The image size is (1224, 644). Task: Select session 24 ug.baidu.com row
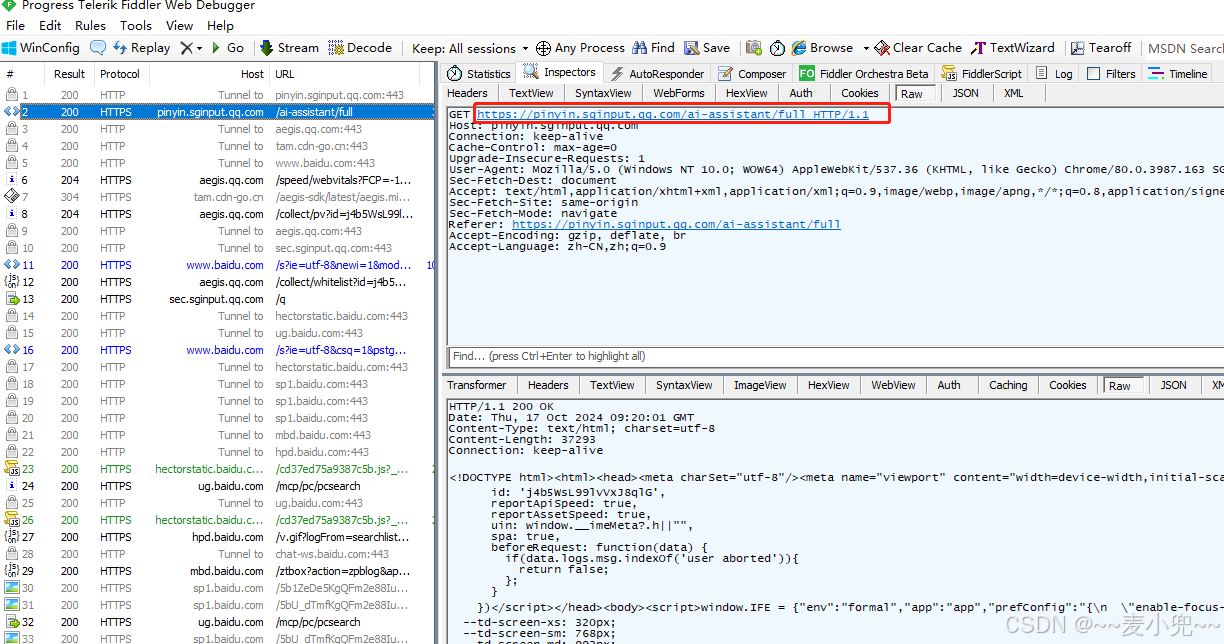tap(217, 486)
